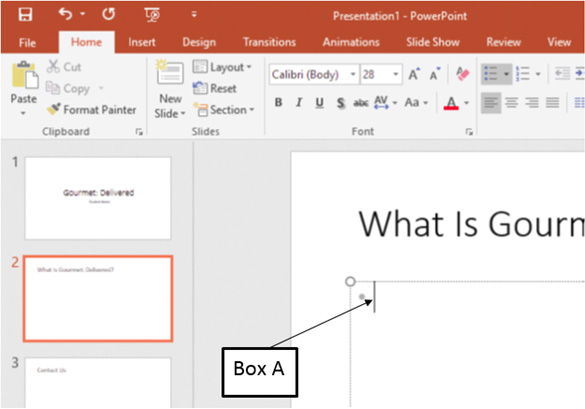Click the Copy button
This screenshot has width=585, height=409.
[68, 88]
